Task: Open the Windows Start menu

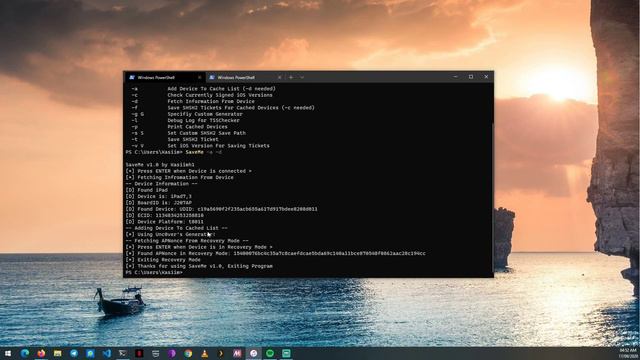Action: coord(8,353)
